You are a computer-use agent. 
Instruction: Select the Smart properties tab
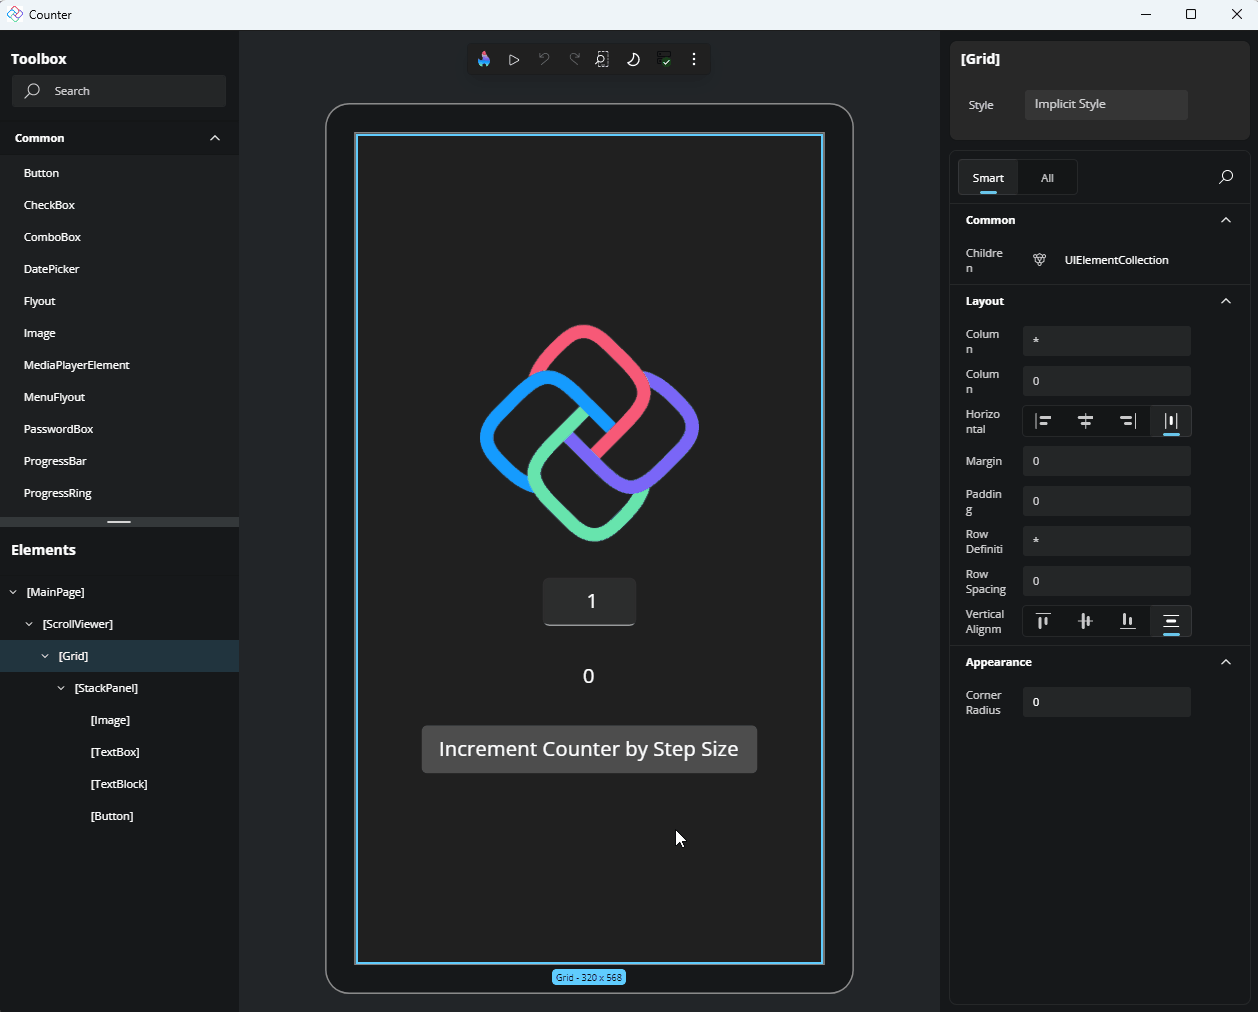pos(988,178)
